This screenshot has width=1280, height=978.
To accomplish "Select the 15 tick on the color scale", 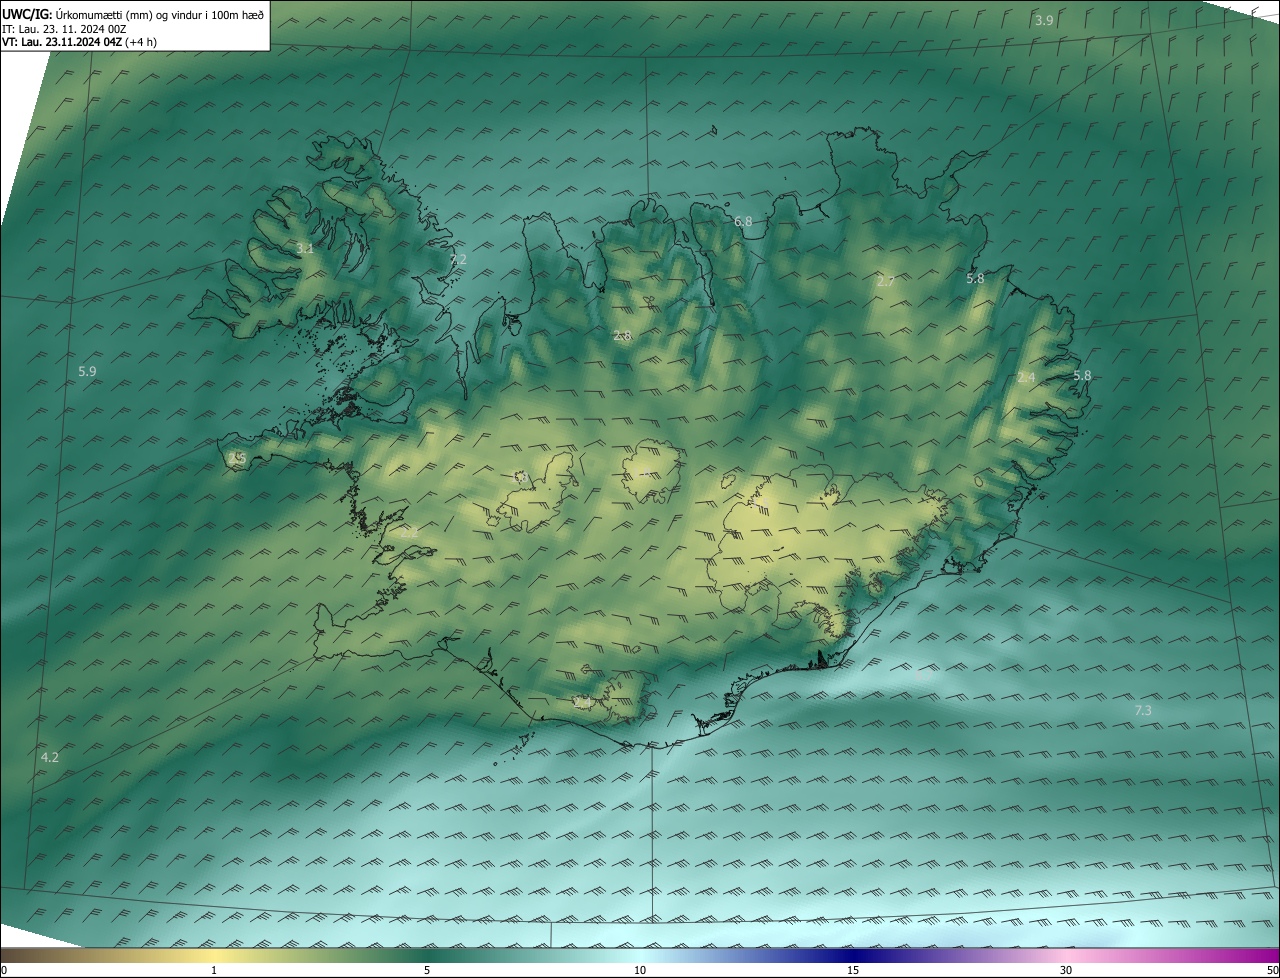I will pos(853,970).
